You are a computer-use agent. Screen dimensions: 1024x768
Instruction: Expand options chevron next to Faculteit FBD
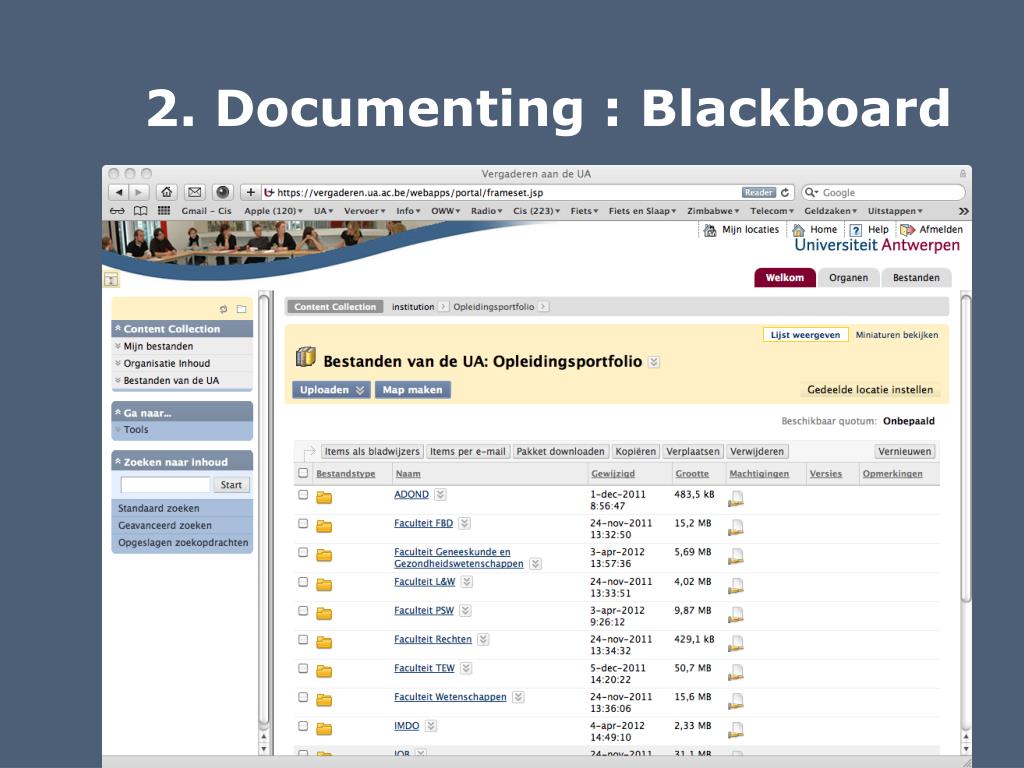[x=464, y=523]
